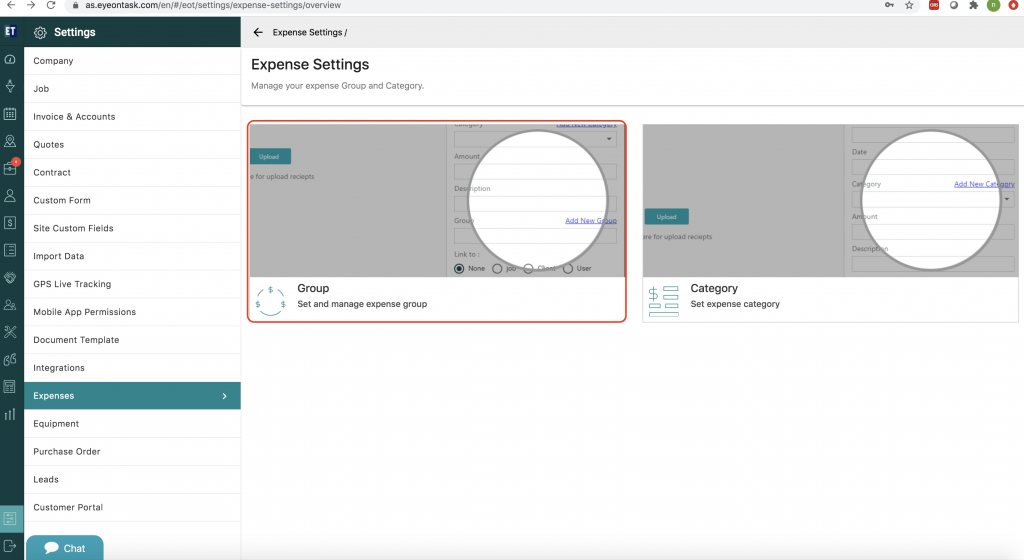
Task: Open the Custom Form settings
Action: coord(132,200)
